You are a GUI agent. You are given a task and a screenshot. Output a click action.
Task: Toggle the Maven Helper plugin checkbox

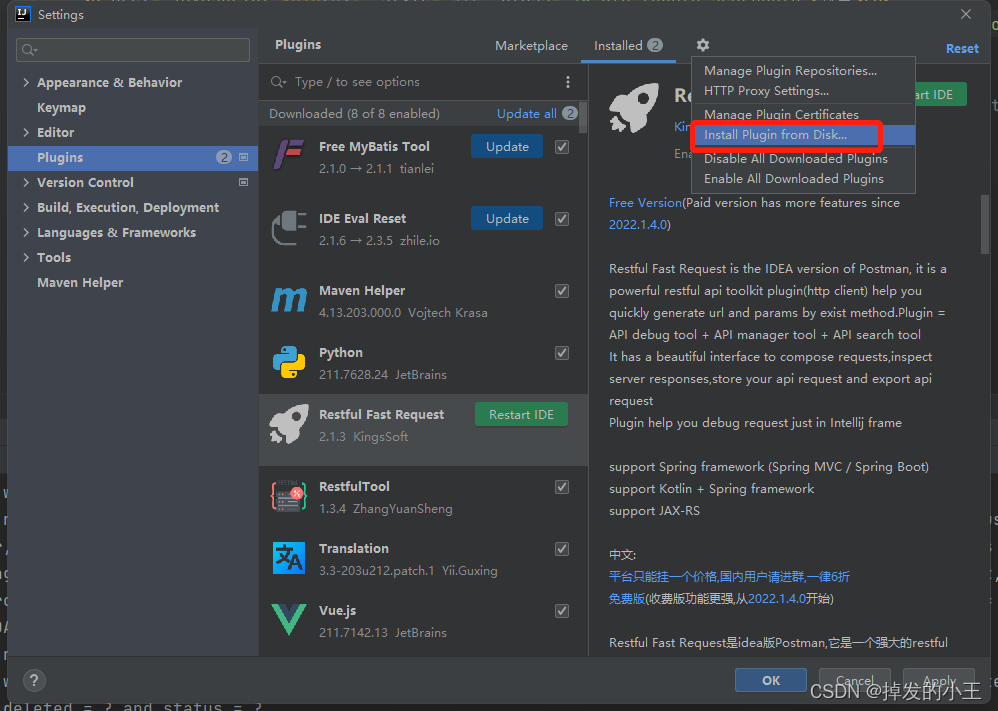[x=562, y=291]
